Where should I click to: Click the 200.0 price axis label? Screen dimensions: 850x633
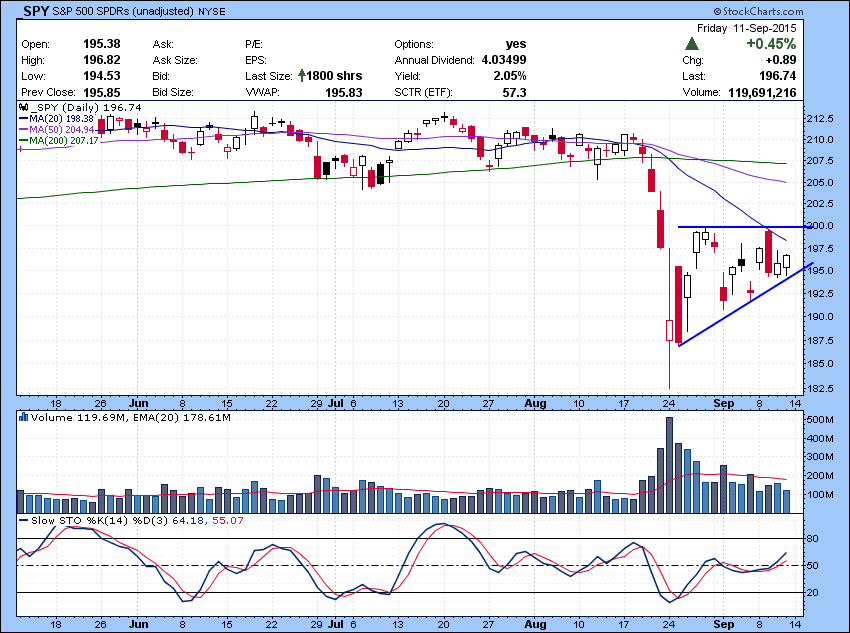(x=820, y=226)
